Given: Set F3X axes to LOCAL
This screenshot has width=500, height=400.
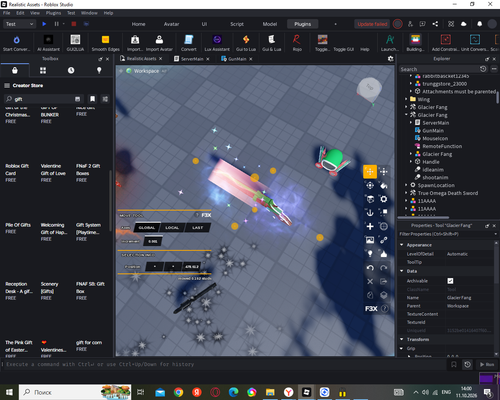Looking at the screenshot, I should click(x=172, y=228).
